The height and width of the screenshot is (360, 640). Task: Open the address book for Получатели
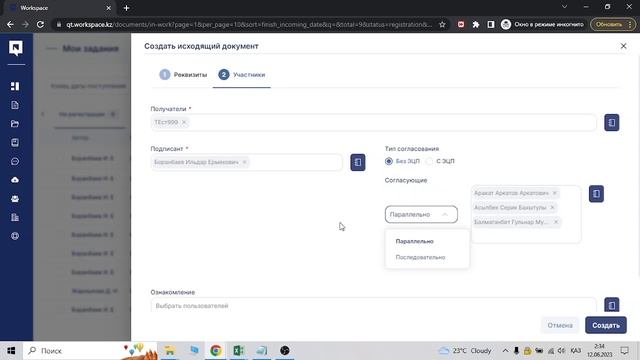pos(611,122)
